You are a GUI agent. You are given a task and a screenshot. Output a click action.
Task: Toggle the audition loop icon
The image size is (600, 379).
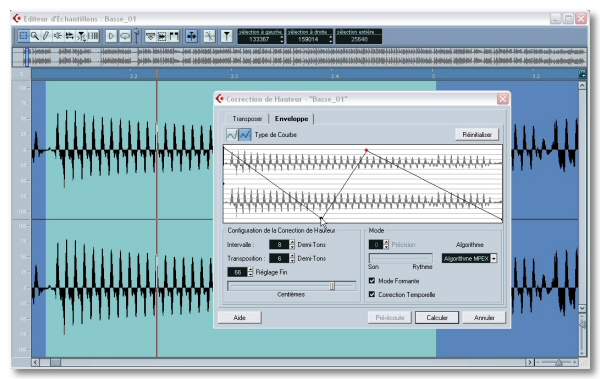[125, 36]
